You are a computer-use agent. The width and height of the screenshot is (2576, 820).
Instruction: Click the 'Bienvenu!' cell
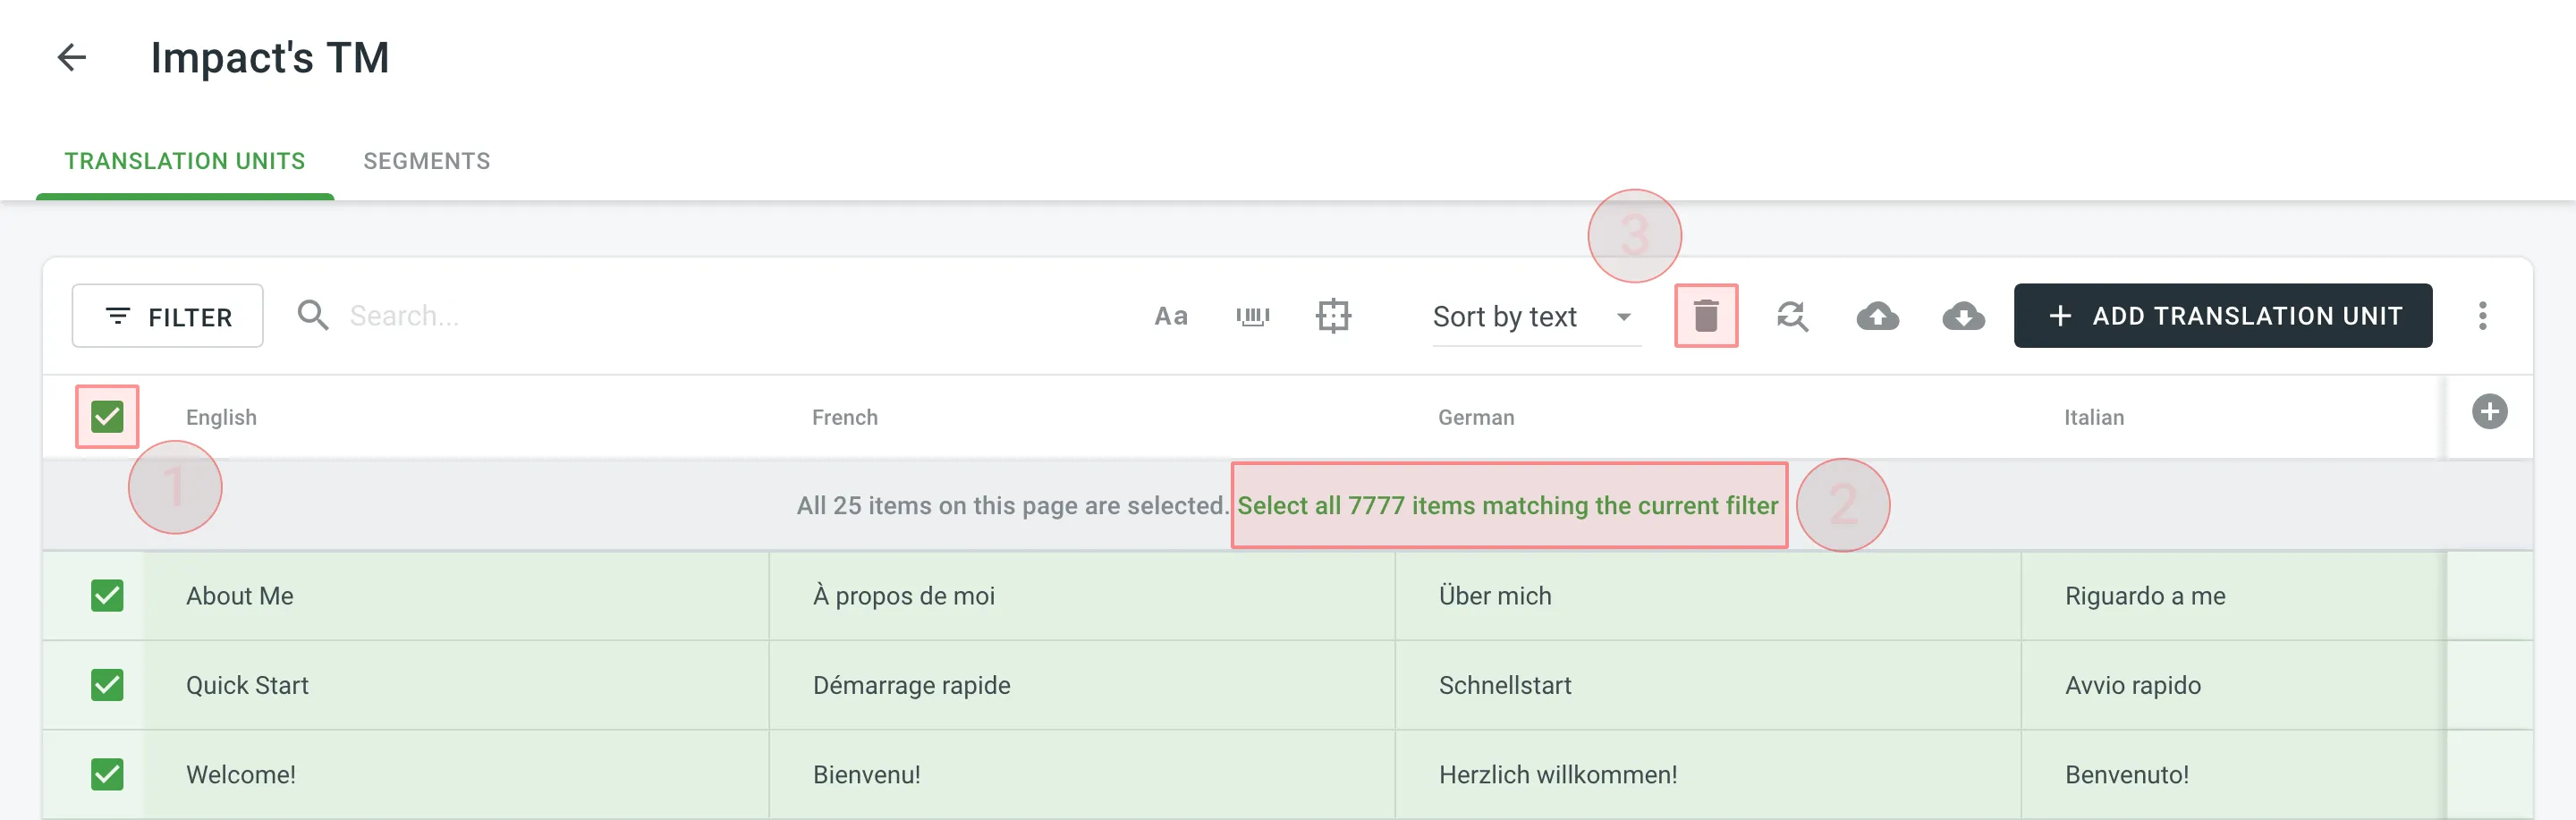coord(1082,774)
